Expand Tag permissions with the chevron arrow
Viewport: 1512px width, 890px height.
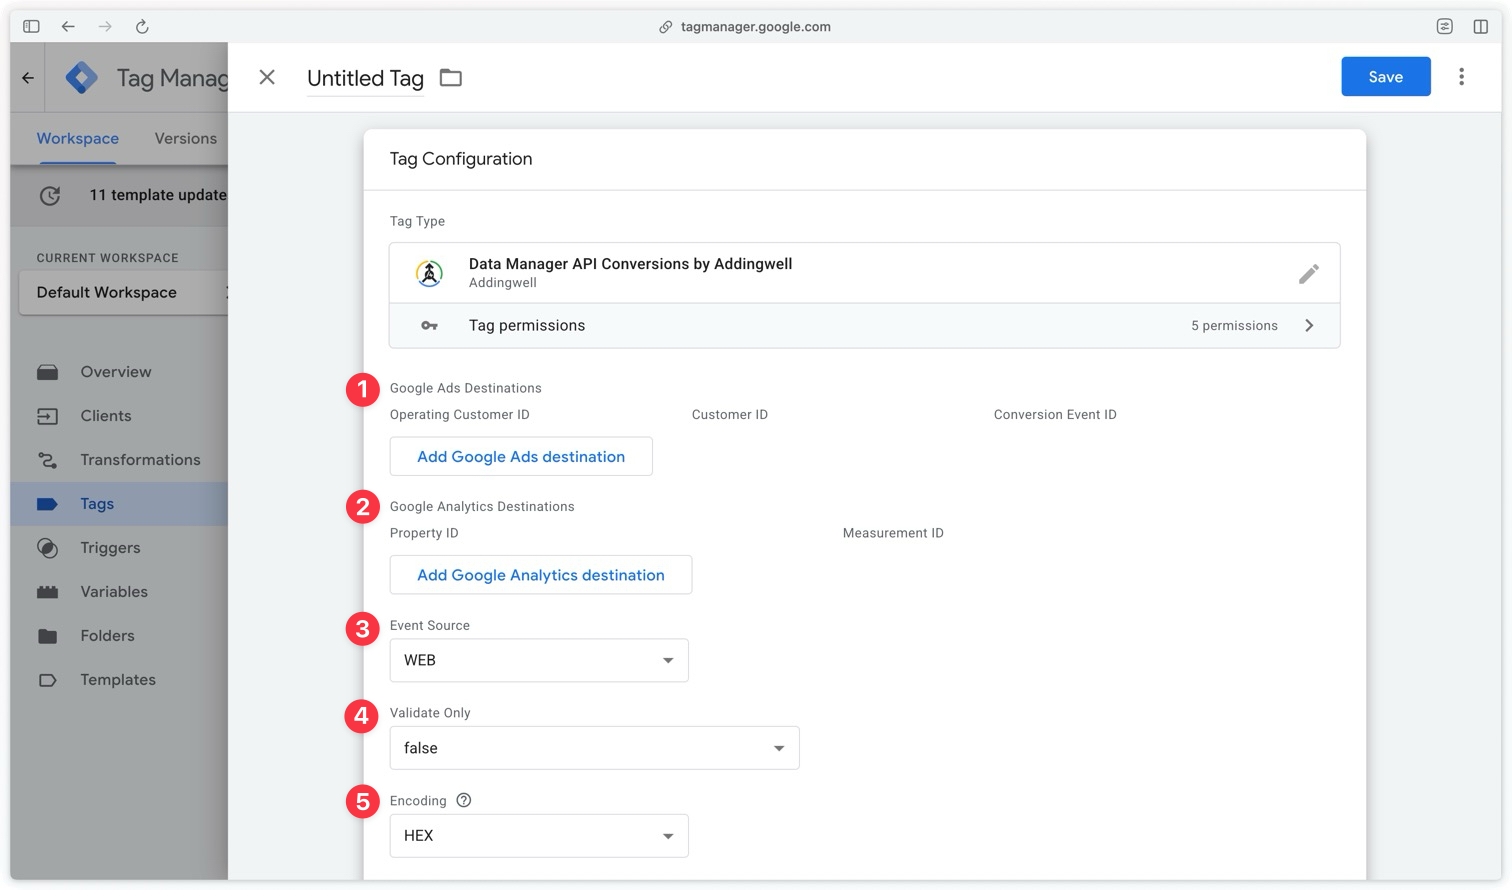1309,326
